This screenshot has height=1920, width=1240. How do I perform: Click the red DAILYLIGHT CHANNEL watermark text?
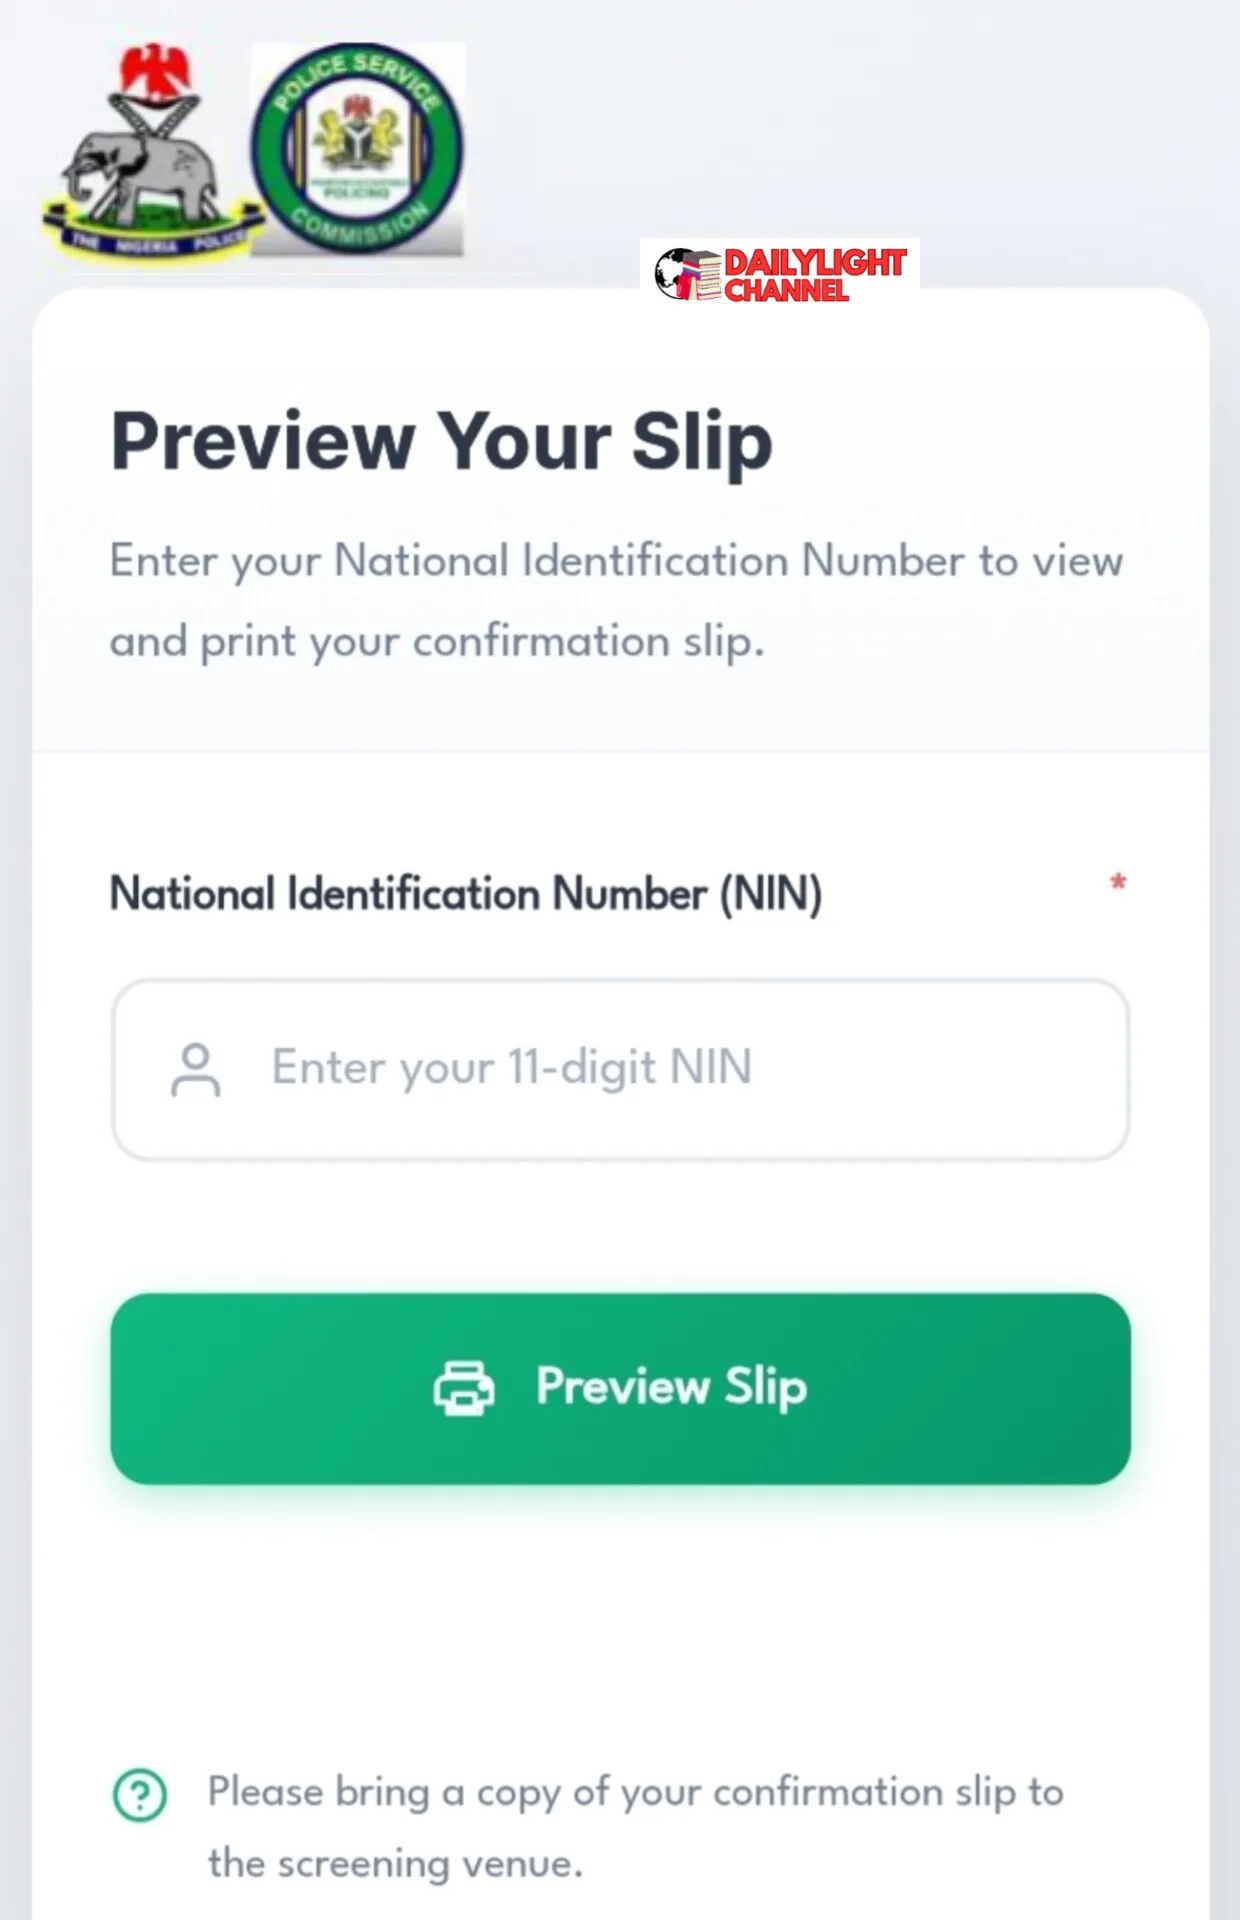814,275
